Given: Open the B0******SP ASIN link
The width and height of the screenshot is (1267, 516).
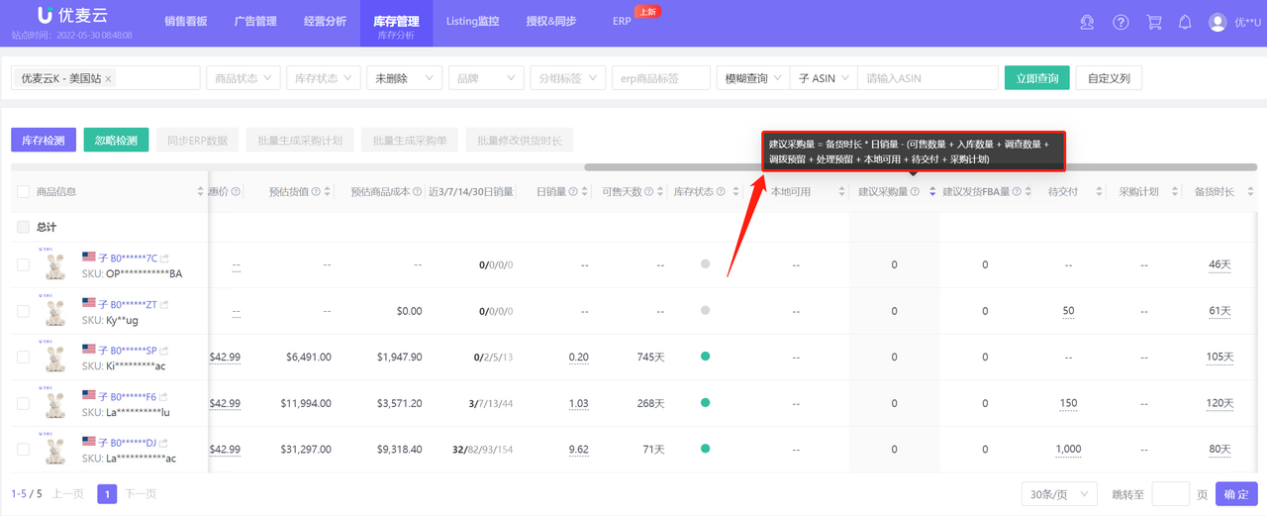Looking at the screenshot, I should [x=133, y=351].
